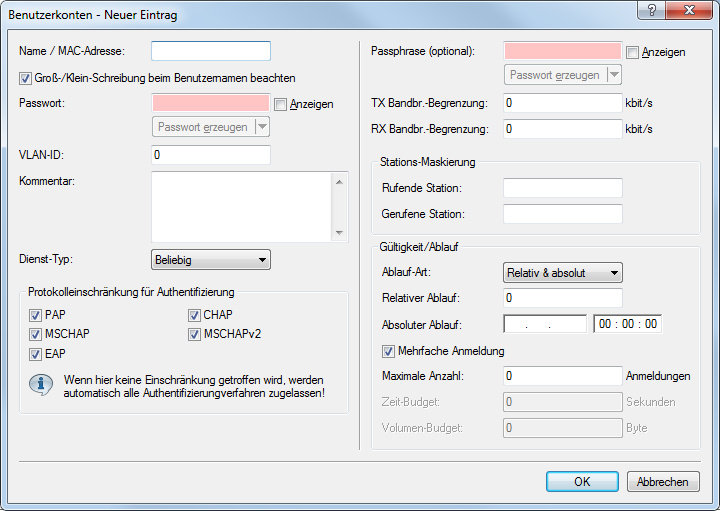Image resolution: width=720 pixels, height=511 pixels.
Task: Click inside the Kommentar text area
Action: coord(240,205)
